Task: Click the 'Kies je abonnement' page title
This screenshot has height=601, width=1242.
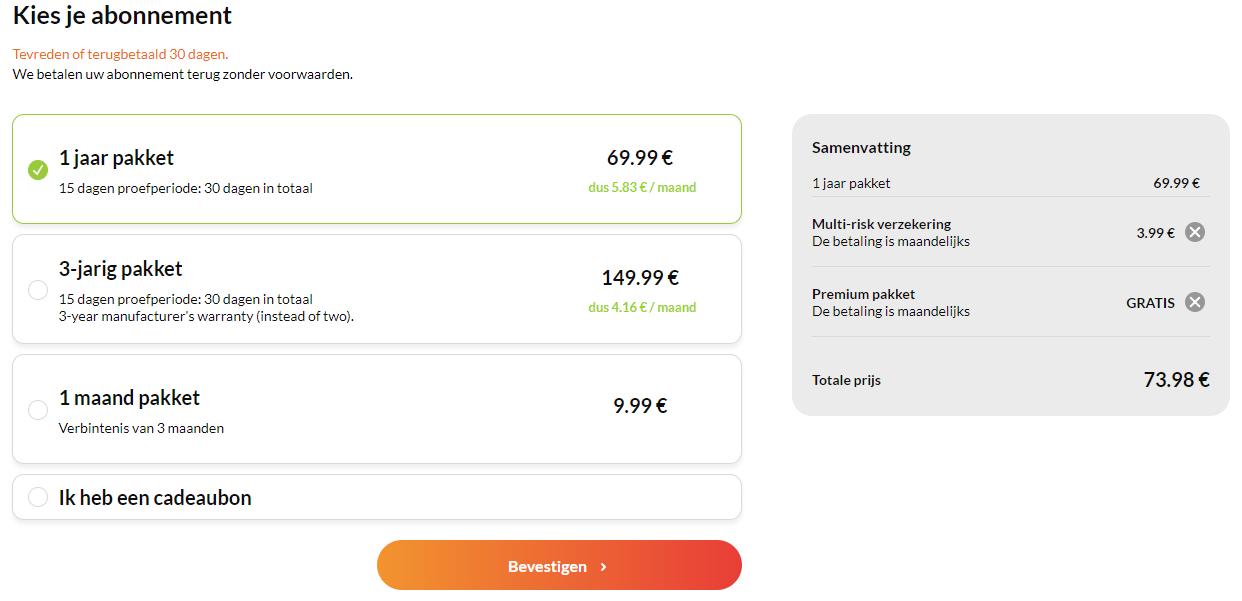Action: [x=121, y=16]
